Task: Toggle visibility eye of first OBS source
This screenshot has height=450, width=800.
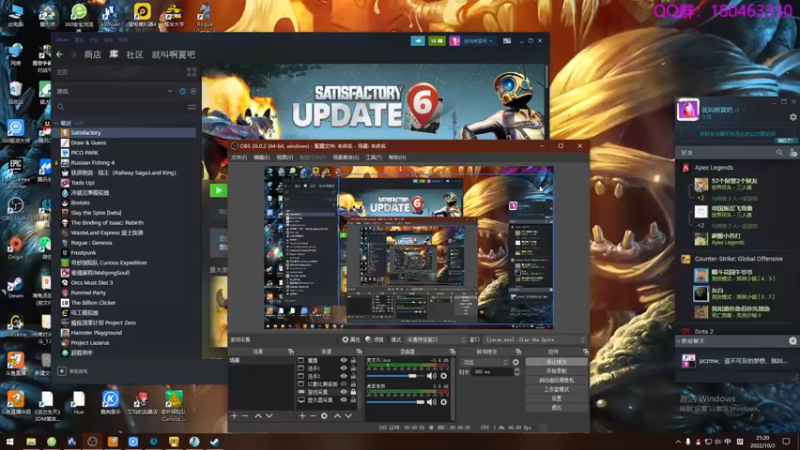Action: click(x=343, y=360)
